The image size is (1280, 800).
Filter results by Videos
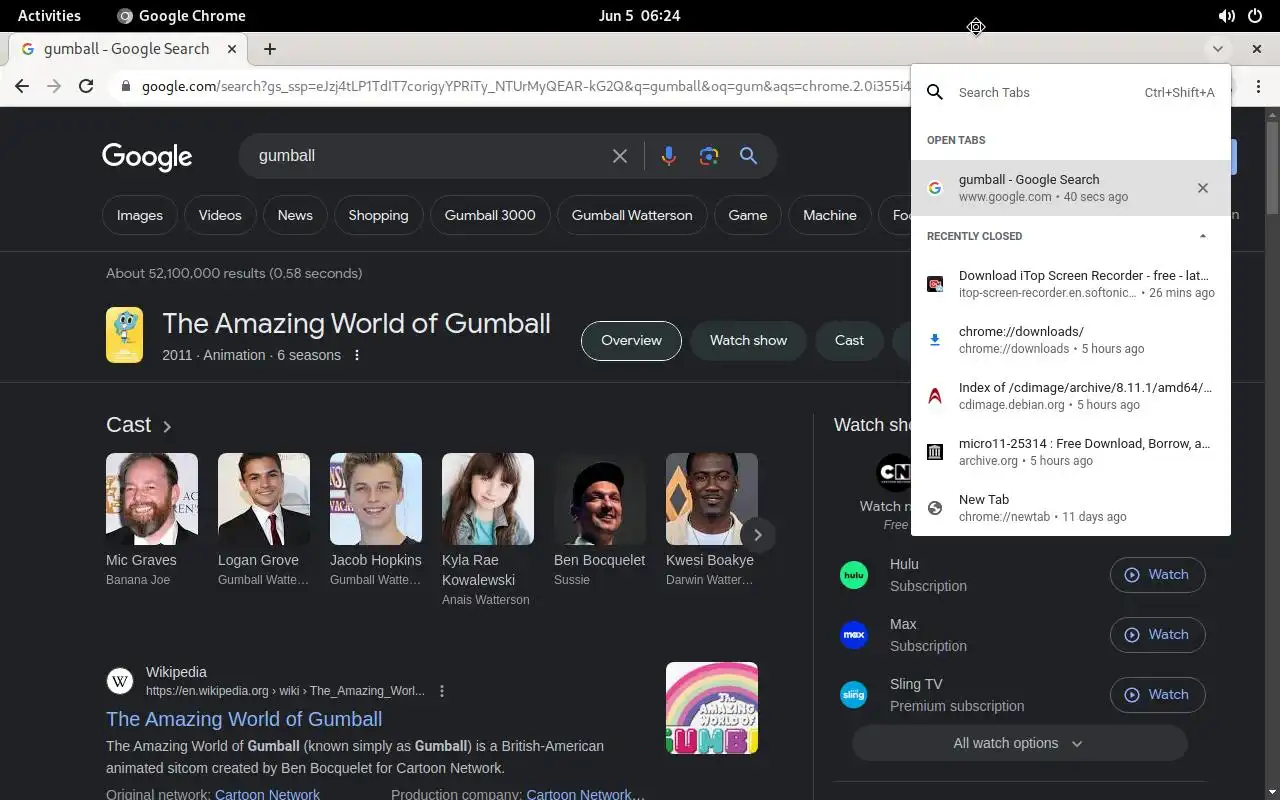tap(220, 215)
